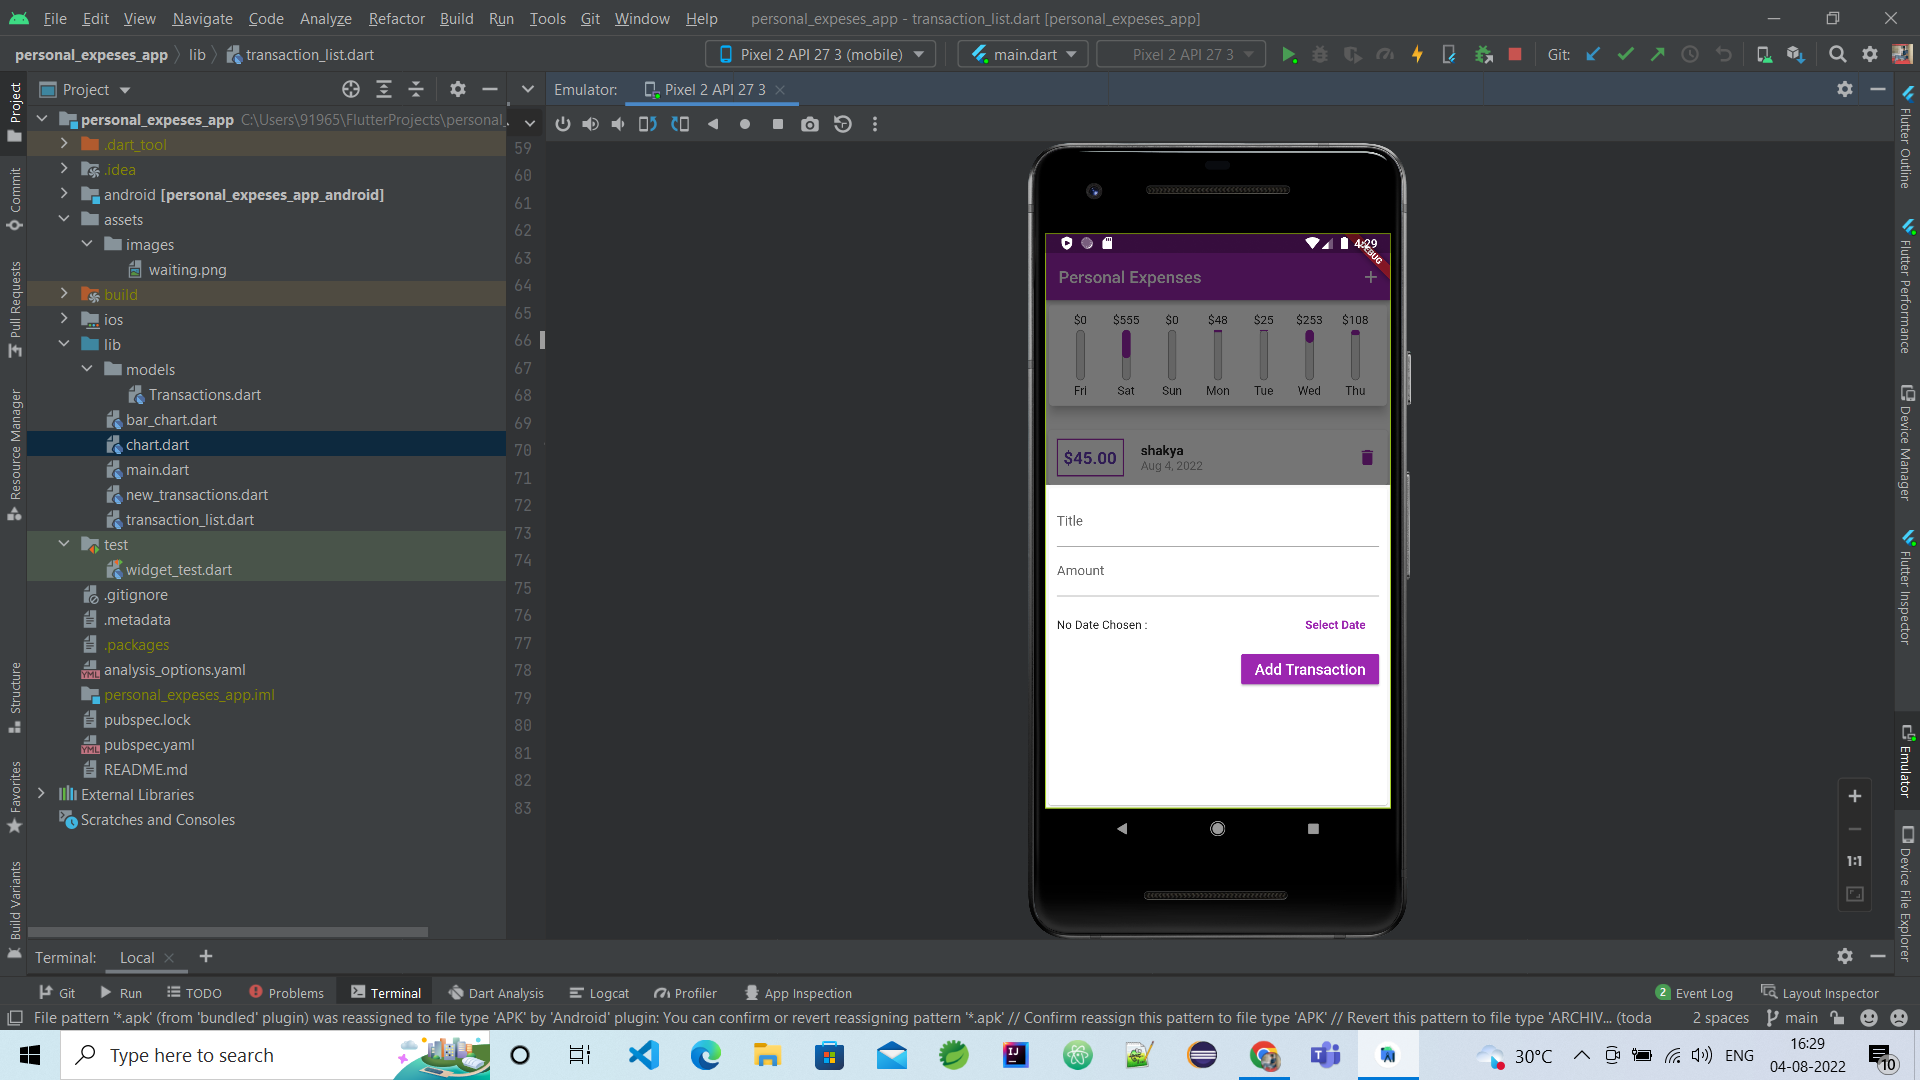This screenshot has width=1920, height=1080.
Task: Collapse the lib folder in project tree
Action: [x=64, y=344]
